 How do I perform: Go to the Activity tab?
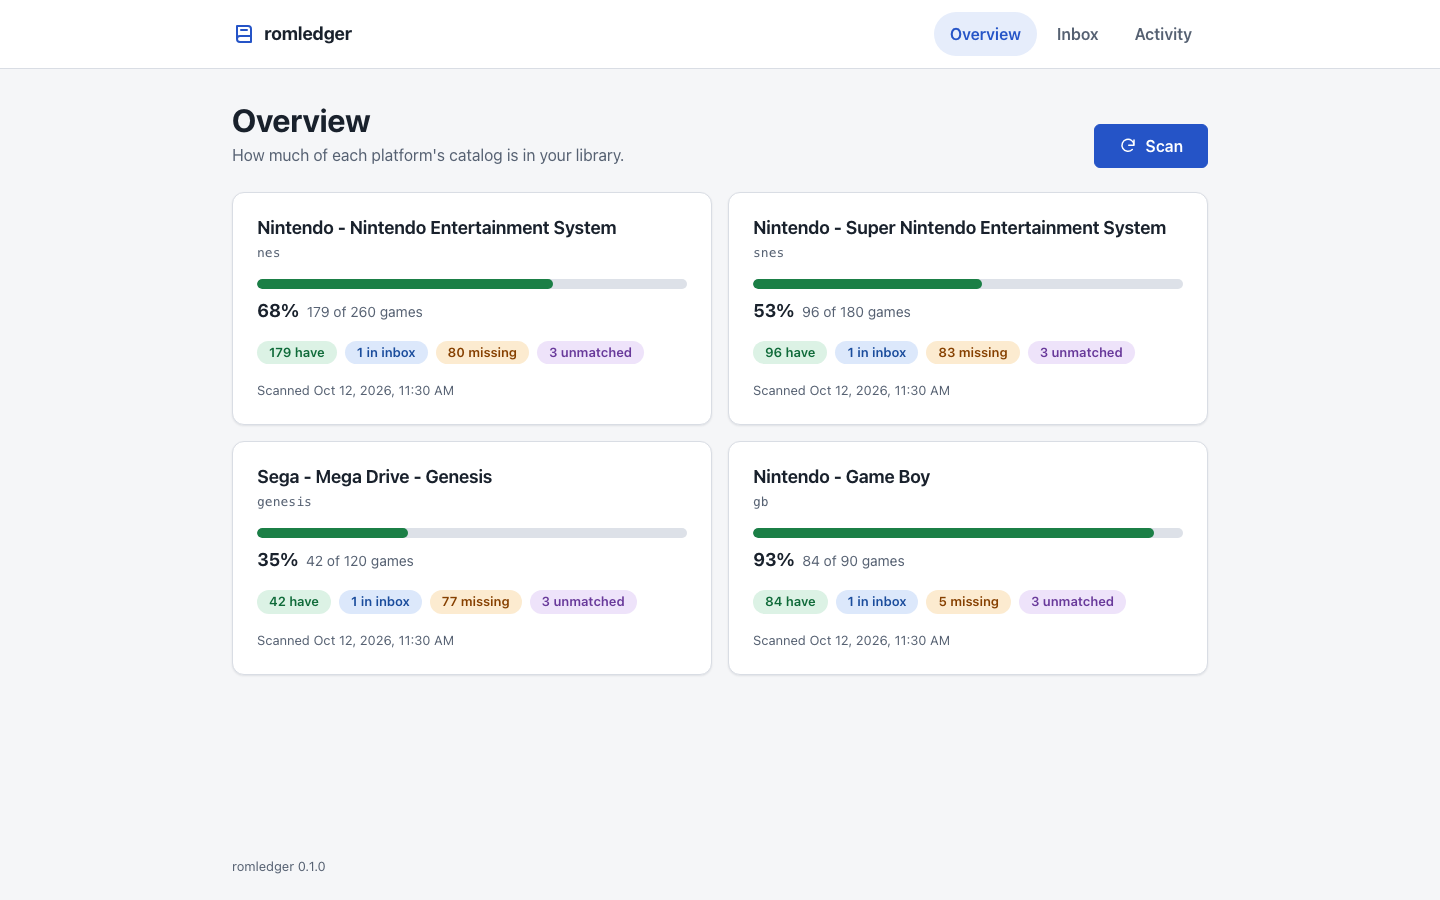[1163, 34]
